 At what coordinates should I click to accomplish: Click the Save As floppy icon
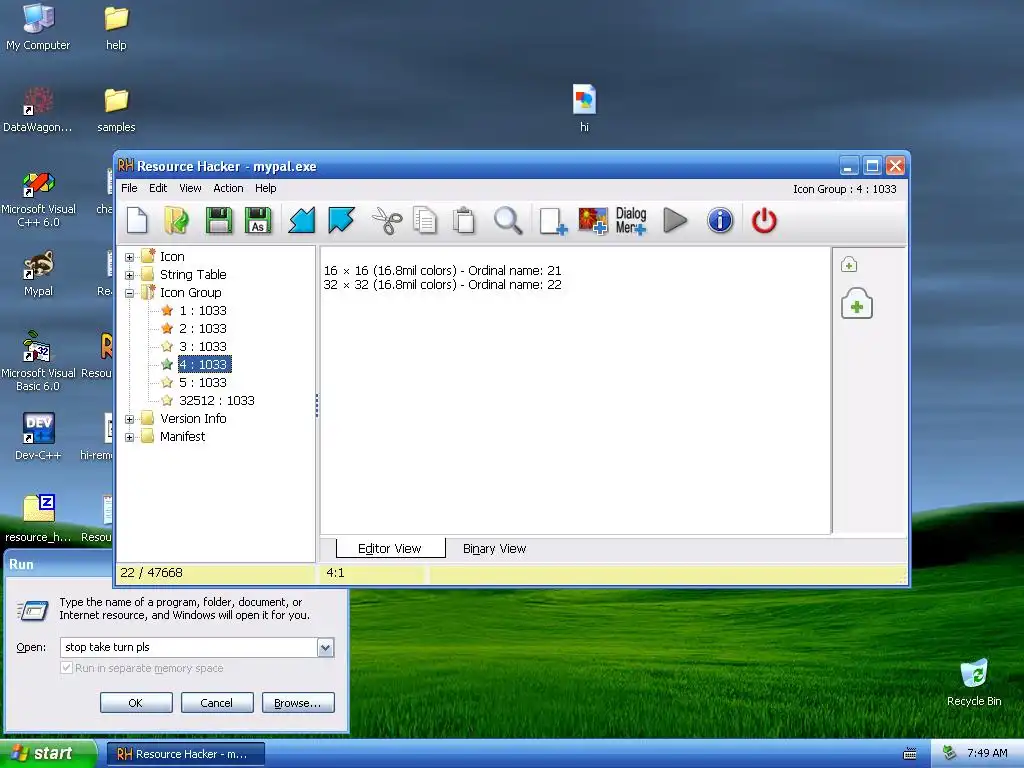tap(258, 220)
